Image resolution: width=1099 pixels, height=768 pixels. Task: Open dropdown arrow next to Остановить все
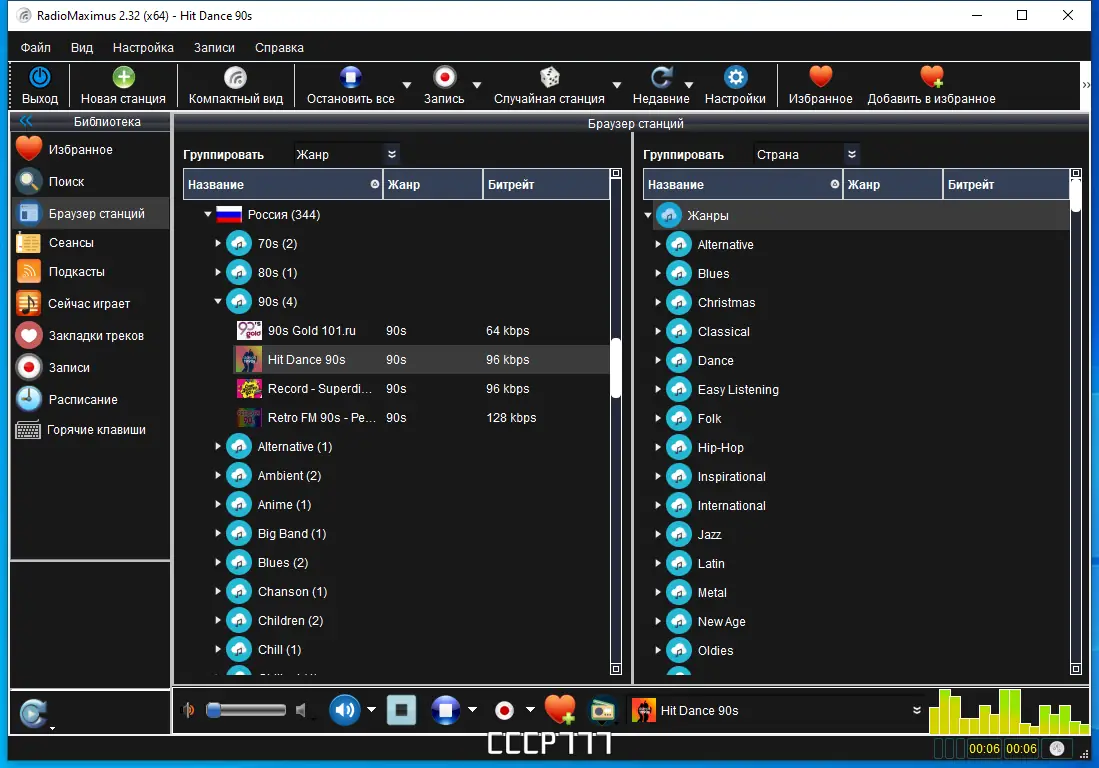tap(407, 85)
